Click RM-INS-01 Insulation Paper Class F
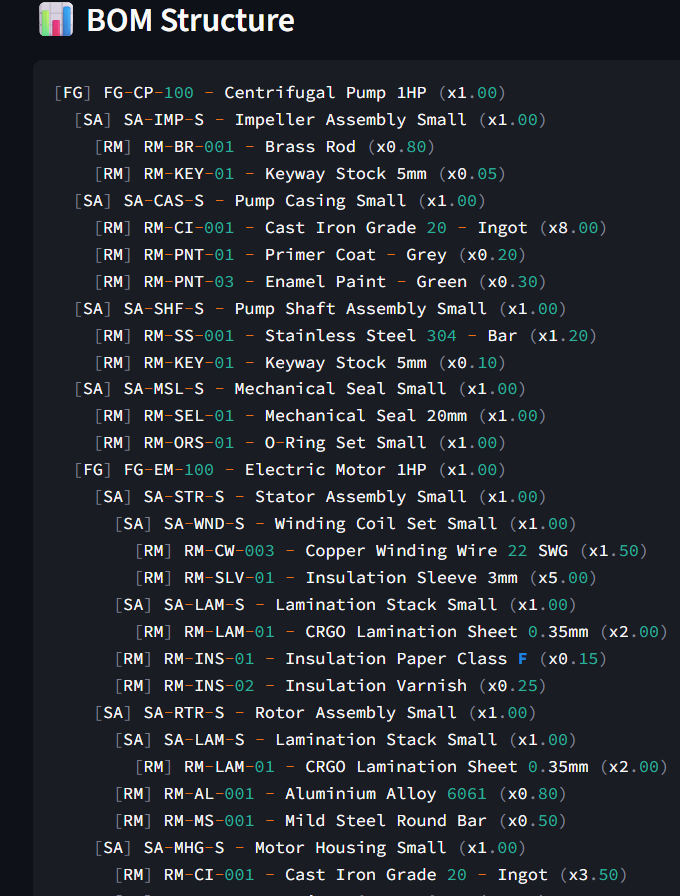680x896 pixels. click(x=360, y=659)
